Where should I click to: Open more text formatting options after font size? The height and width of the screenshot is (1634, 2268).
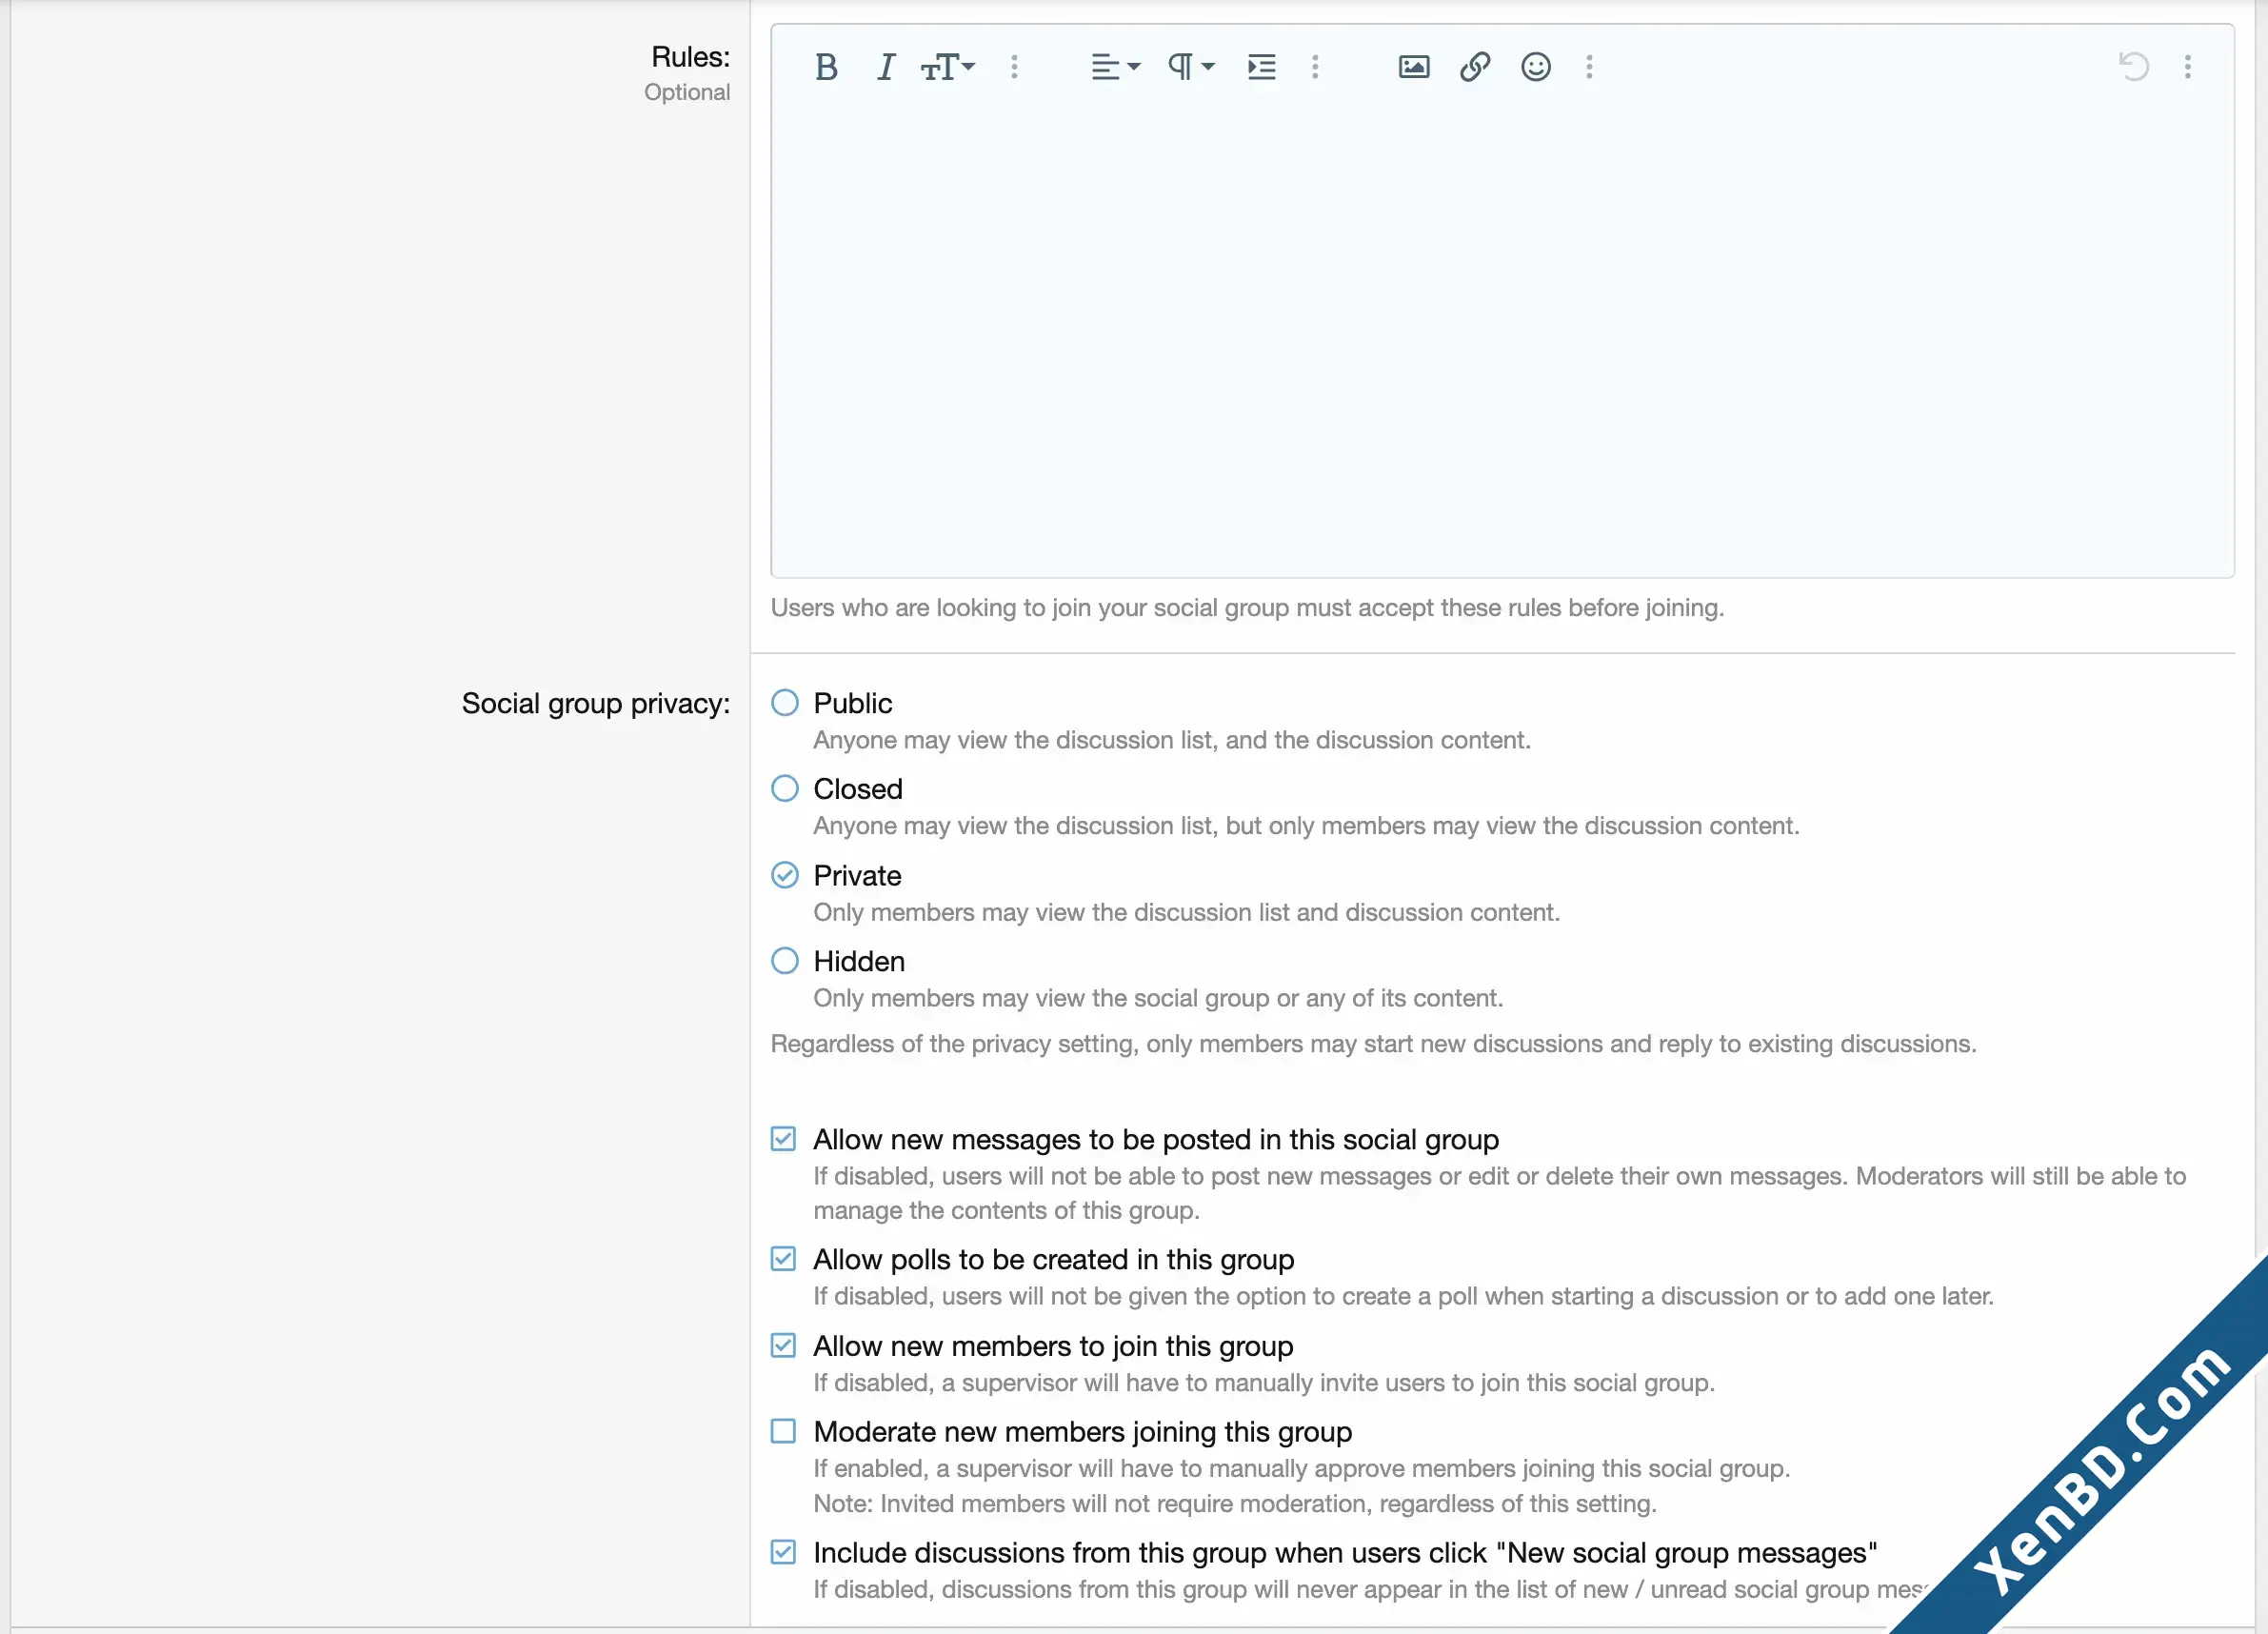pos(1014,67)
